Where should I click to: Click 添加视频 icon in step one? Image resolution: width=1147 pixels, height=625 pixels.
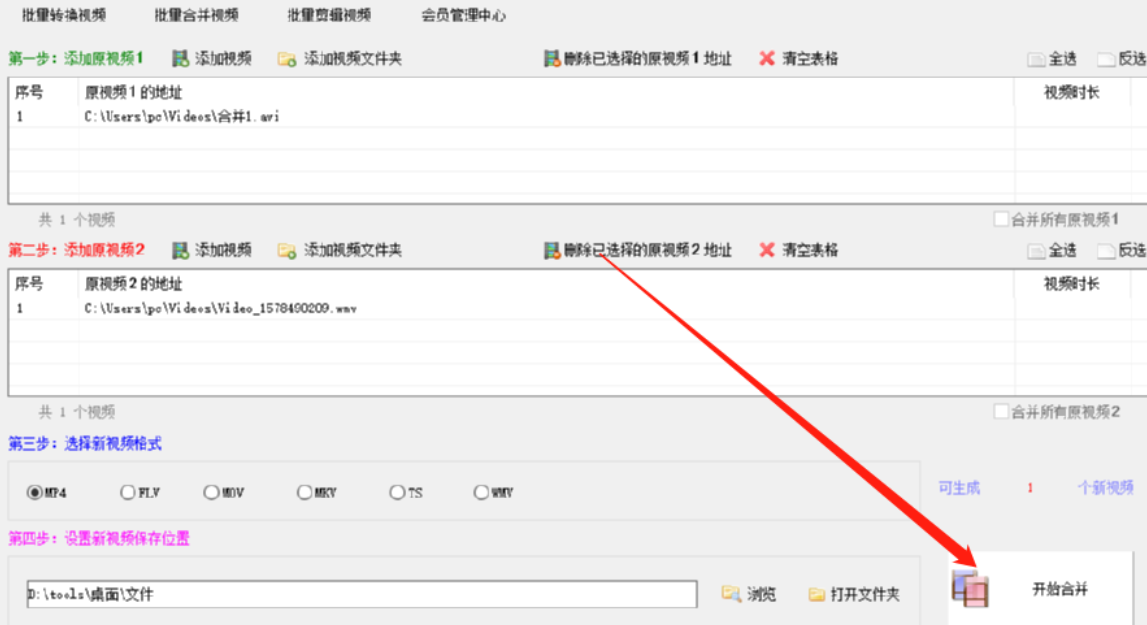[180, 59]
